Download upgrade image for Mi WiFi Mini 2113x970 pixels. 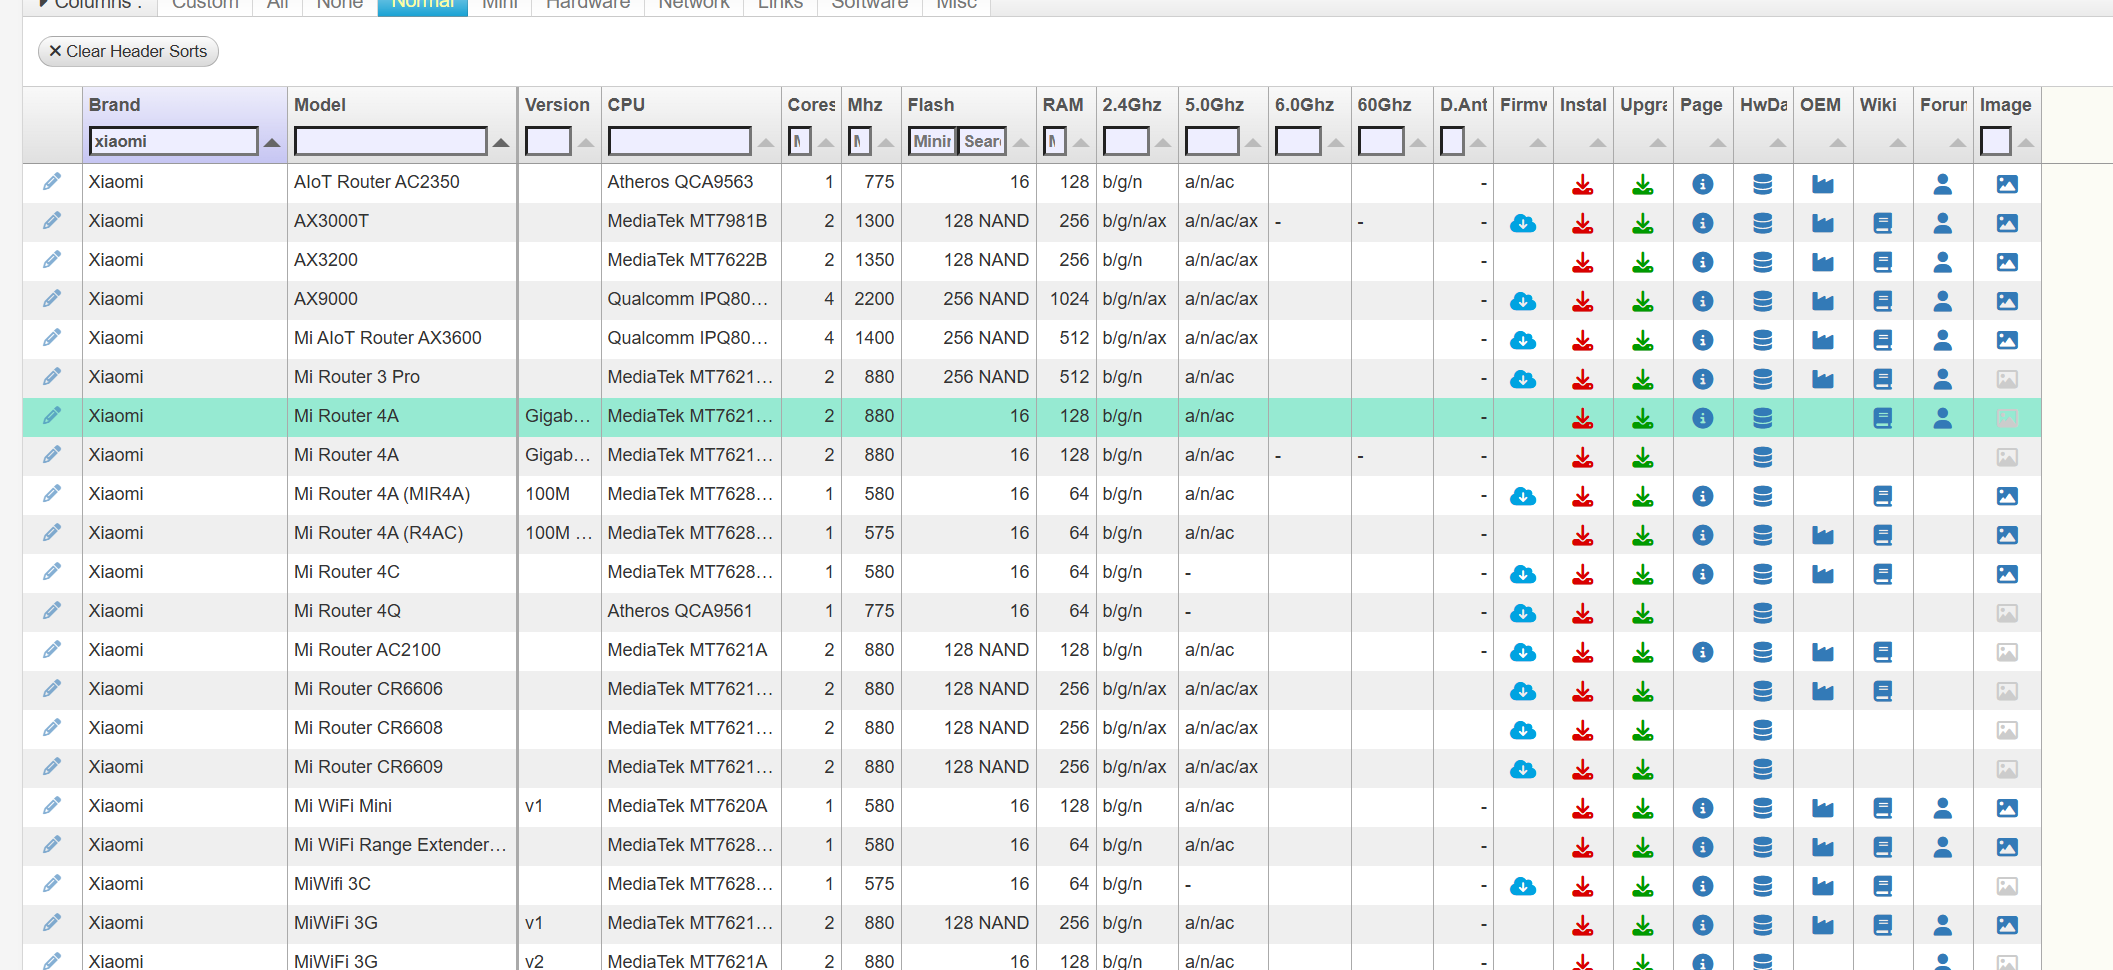tap(1643, 808)
